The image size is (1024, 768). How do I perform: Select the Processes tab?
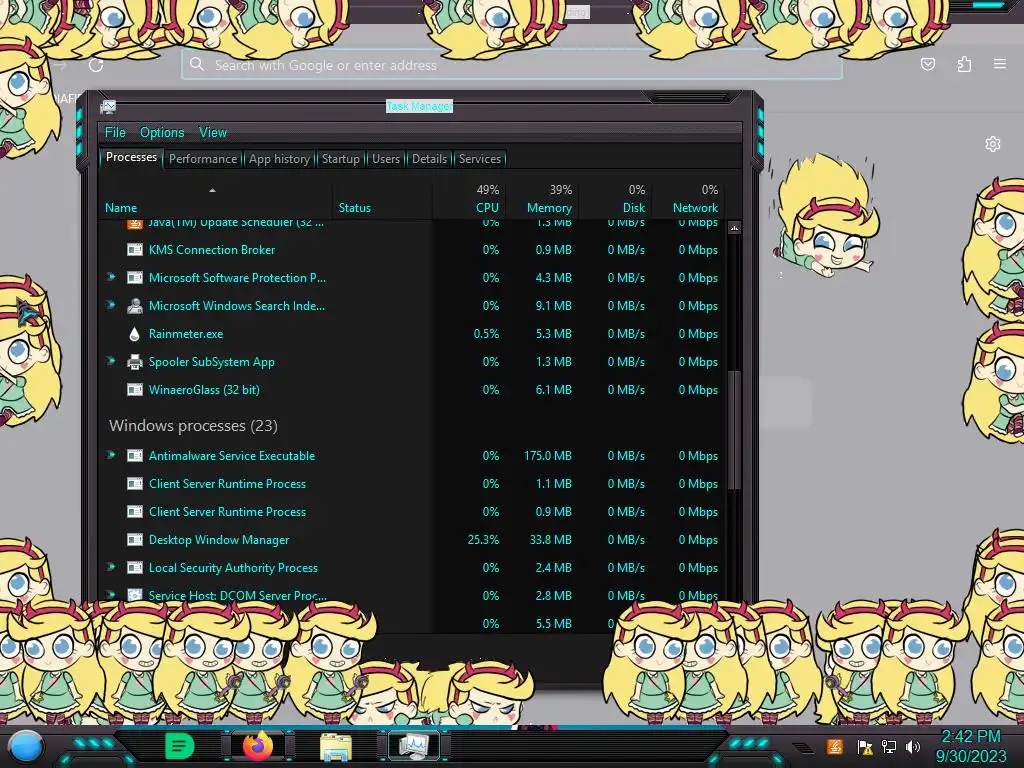click(131, 157)
